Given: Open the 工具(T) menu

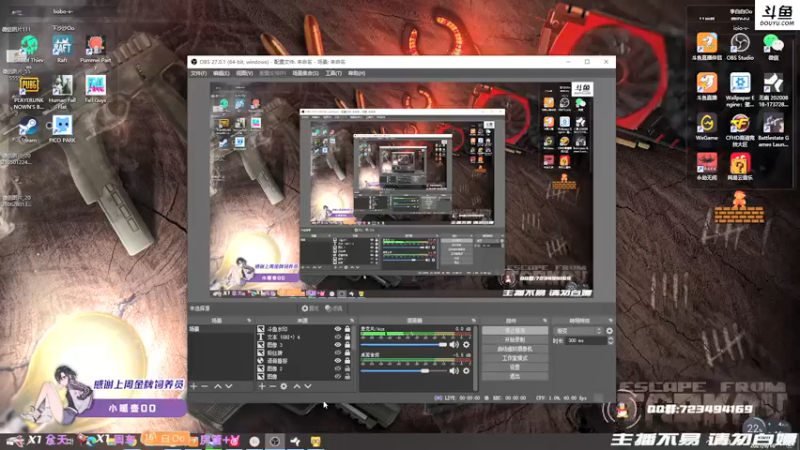Looking at the screenshot, I should [x=334, y=73].
